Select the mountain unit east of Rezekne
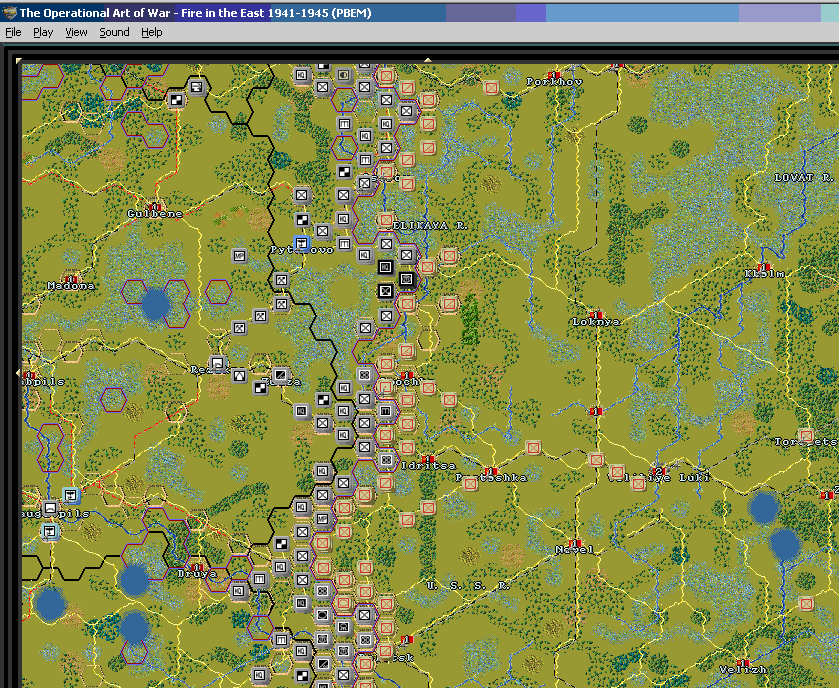Screen dimensions: 839x688 point(239,376)
